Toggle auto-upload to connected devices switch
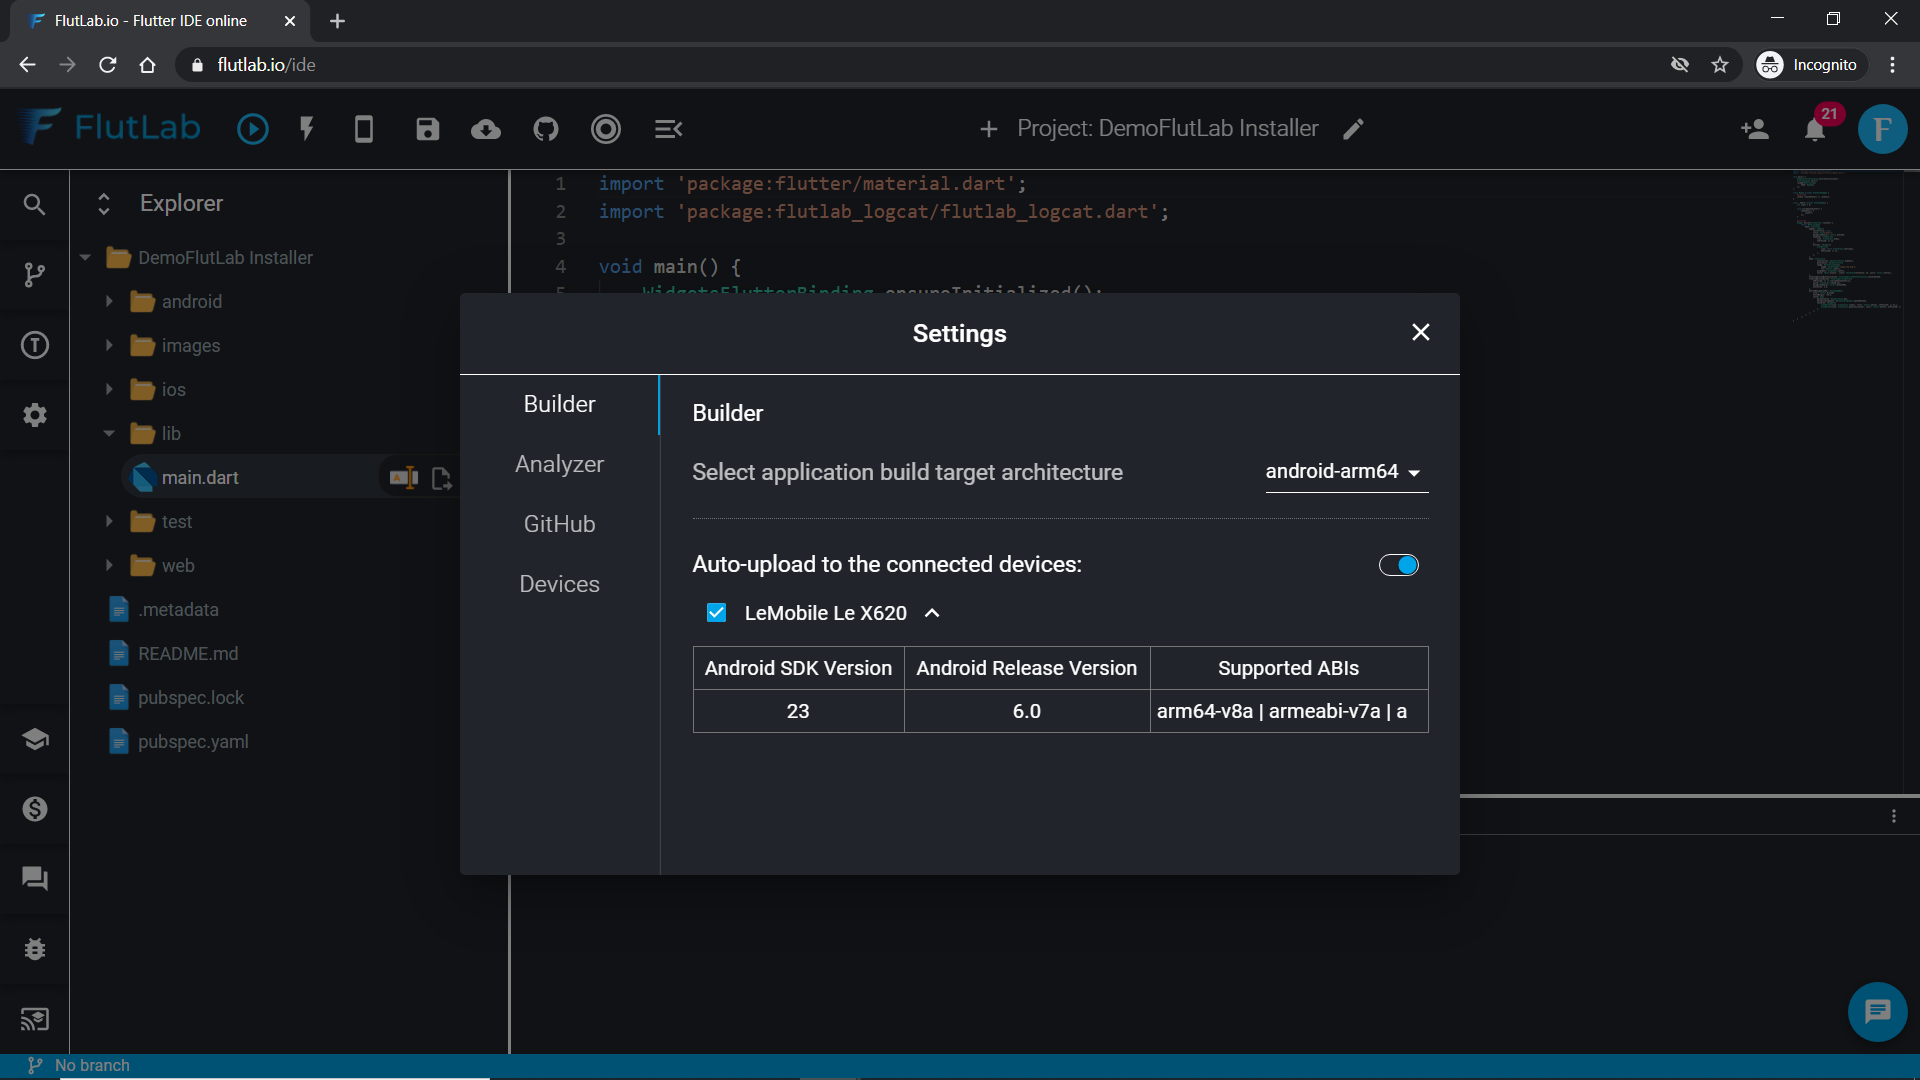The height and width of the screenshot is (1080, 1920). point(1398,565)
